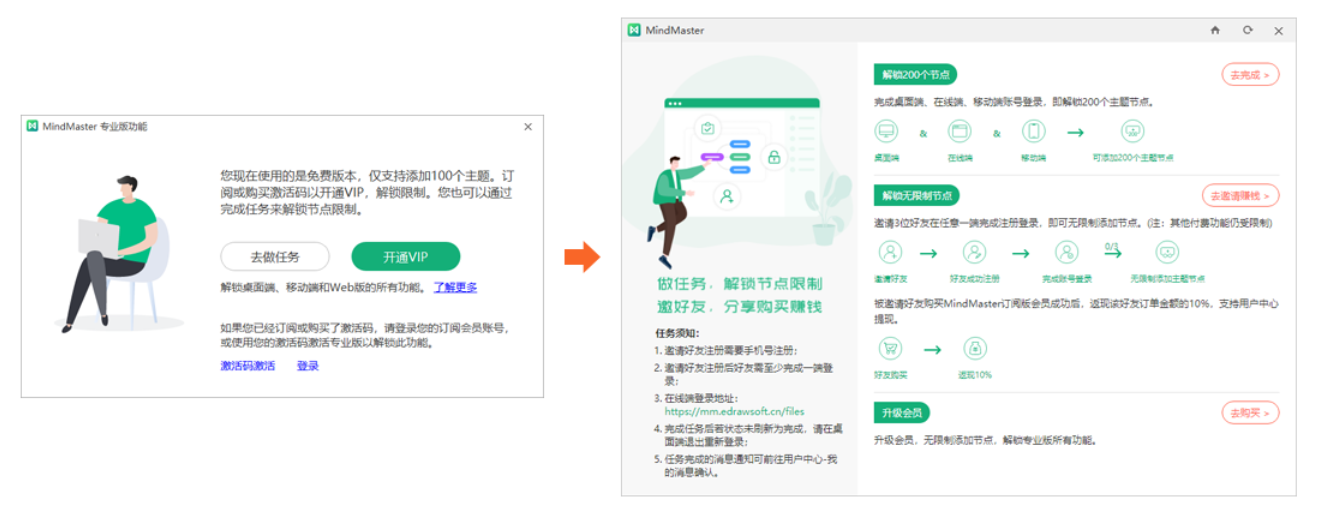The image size is (1318, 519).
Task: Click the 去做任务 button in the dialog
Action: point(275,257)
